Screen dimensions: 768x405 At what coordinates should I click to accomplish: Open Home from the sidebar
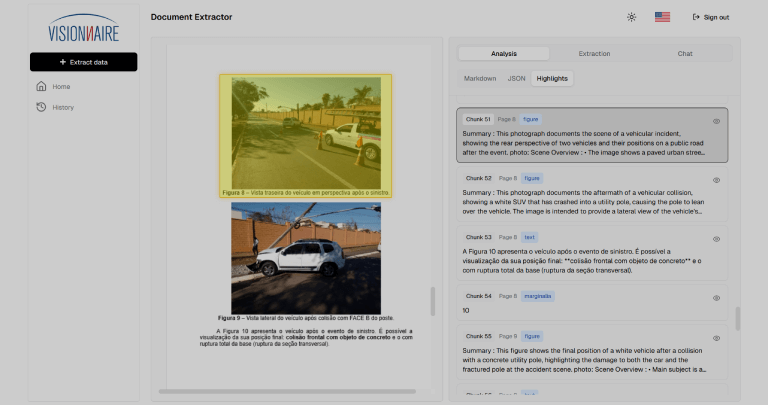(61, 86)
